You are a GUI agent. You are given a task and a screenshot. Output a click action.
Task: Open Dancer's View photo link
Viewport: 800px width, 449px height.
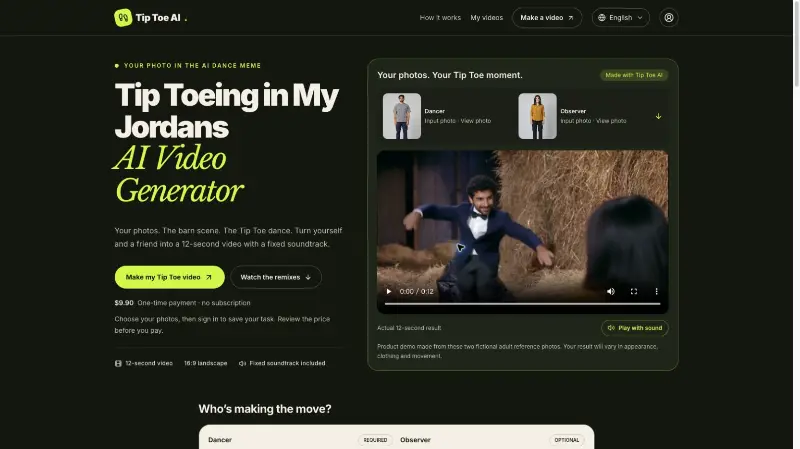476,121
